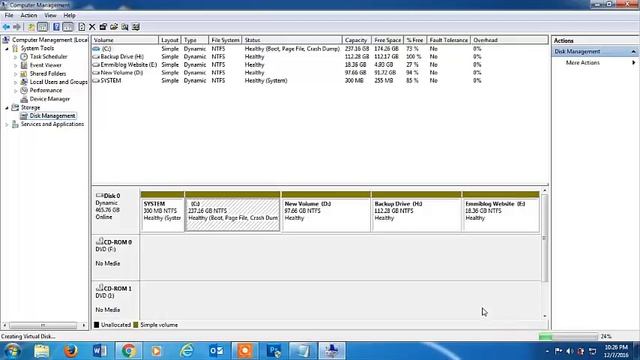Sort by the Free Space column header
Viewport: 640px width, 360px height.
387,40
